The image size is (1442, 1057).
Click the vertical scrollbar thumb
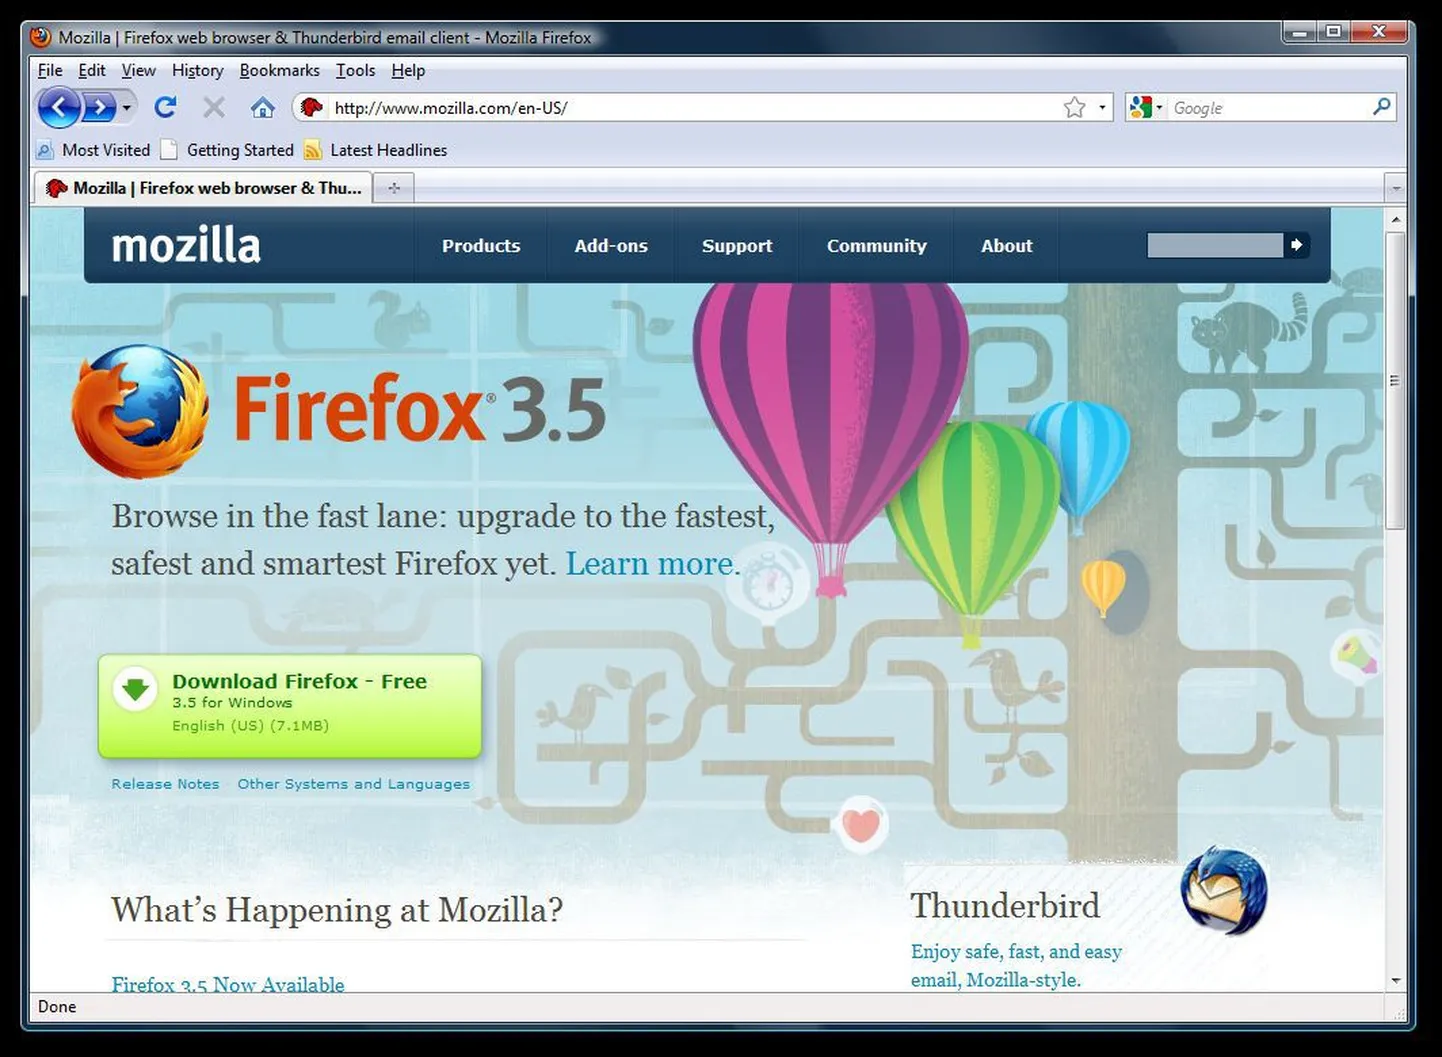(x=1396, y=381)
